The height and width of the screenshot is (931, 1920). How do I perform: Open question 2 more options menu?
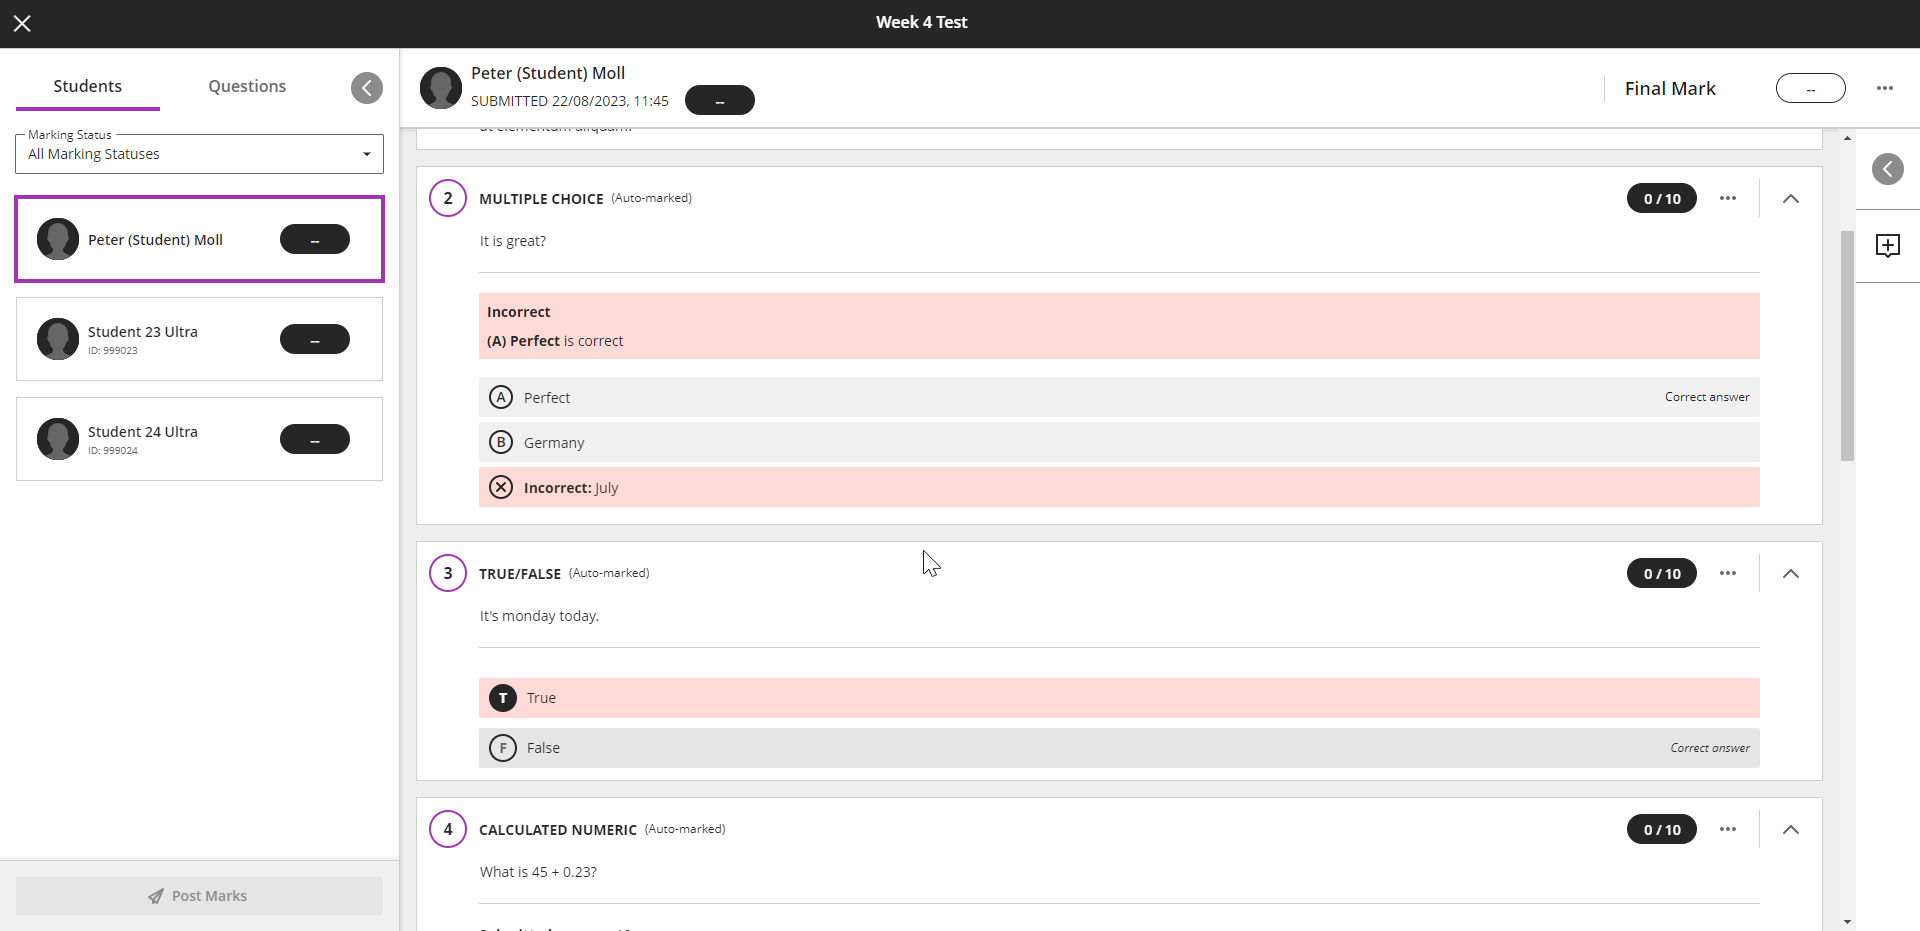click(1727, 198)
